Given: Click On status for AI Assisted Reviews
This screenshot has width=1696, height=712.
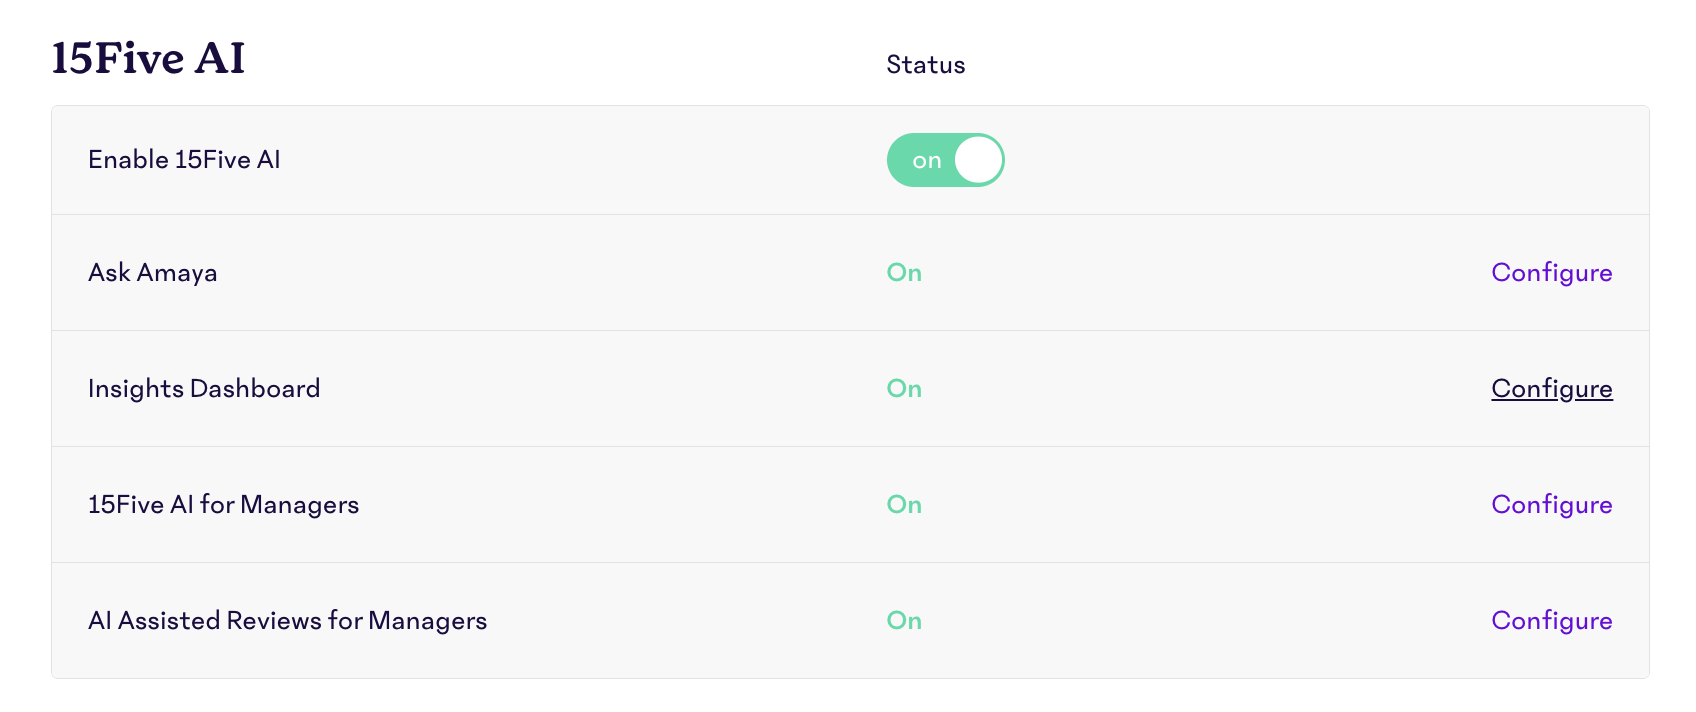Looking at the screenshot, I should point(904,621).
